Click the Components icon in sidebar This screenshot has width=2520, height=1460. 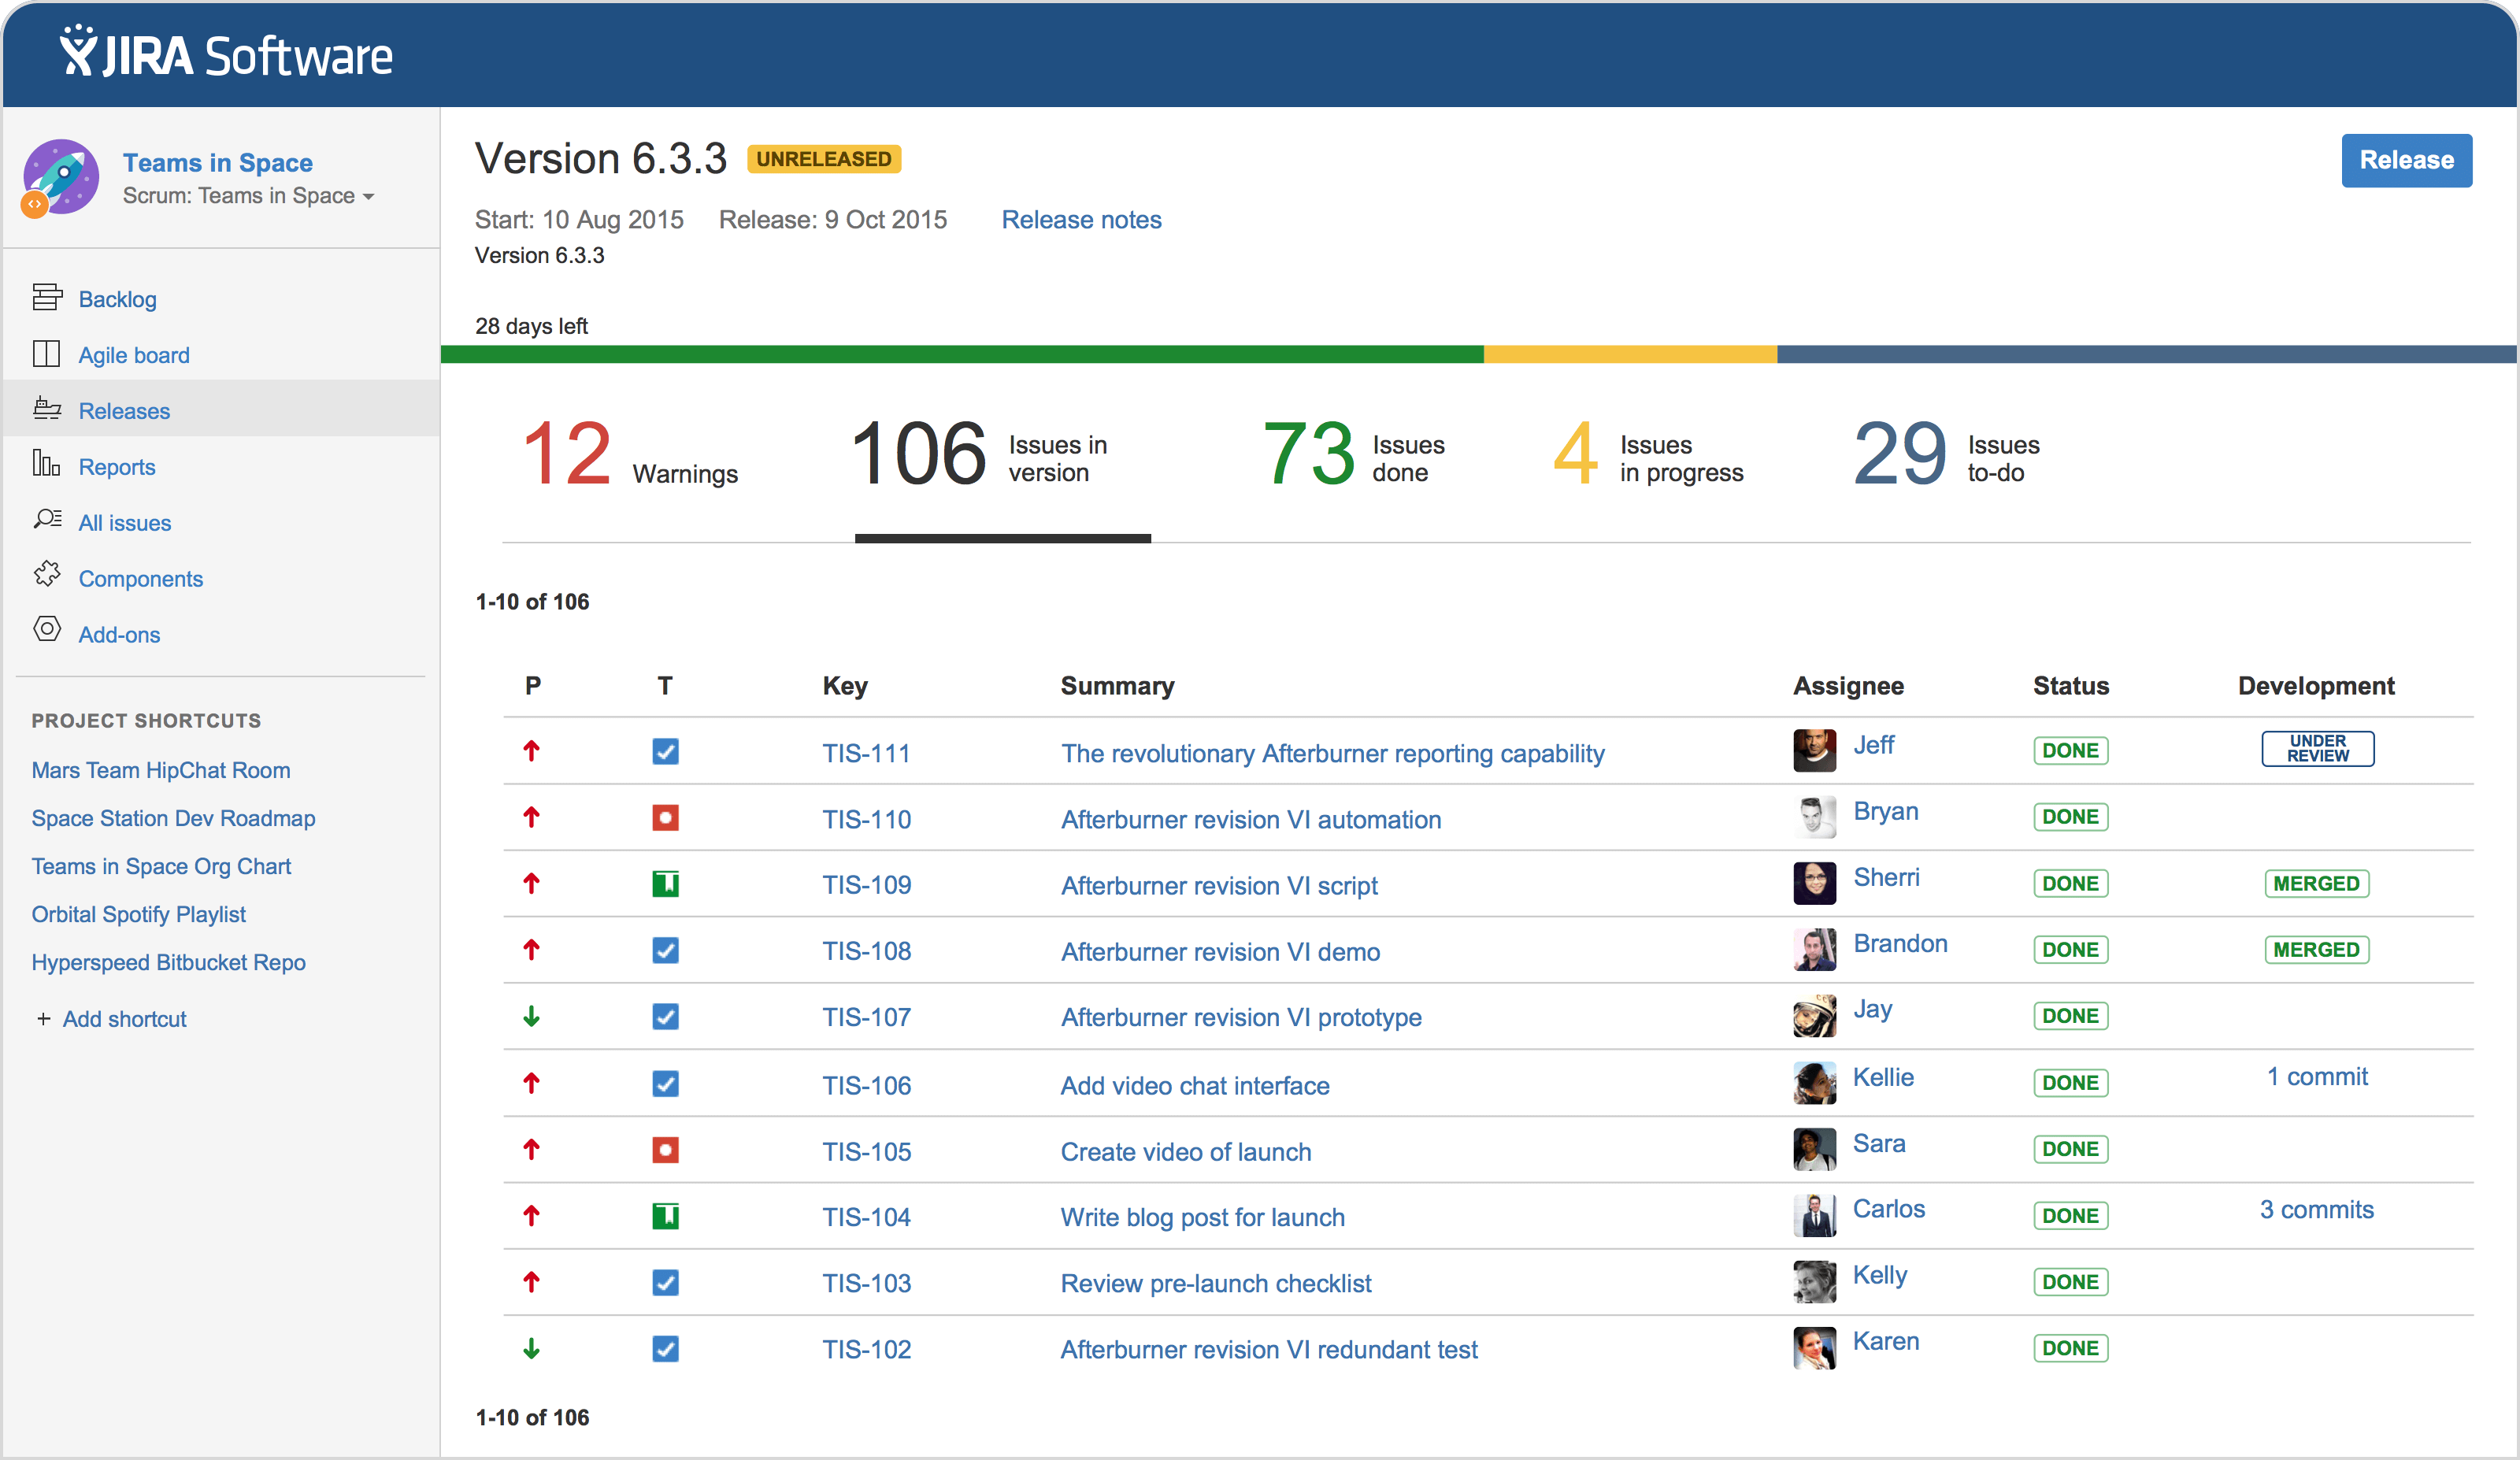tap(47, 577)
